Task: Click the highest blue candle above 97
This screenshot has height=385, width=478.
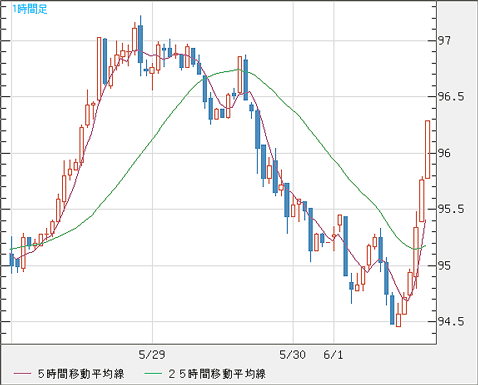Action: click(x=140, y=44)
